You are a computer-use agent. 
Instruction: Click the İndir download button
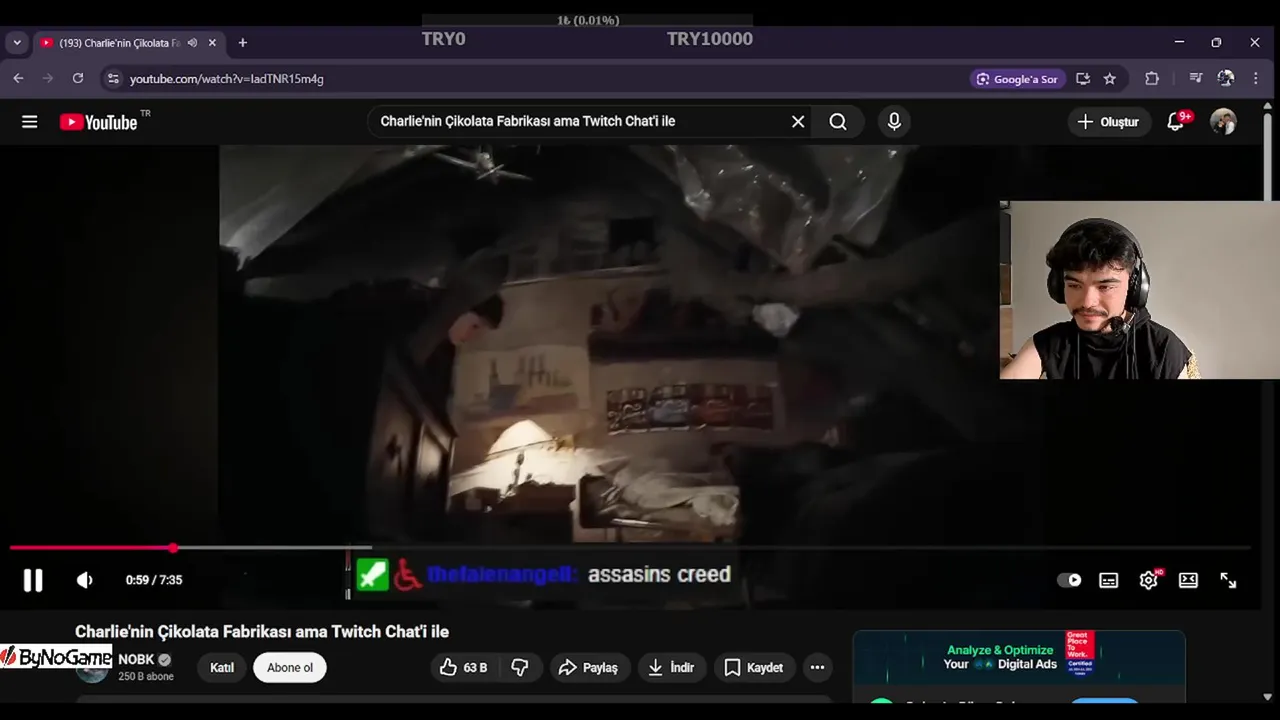(671, 667)
